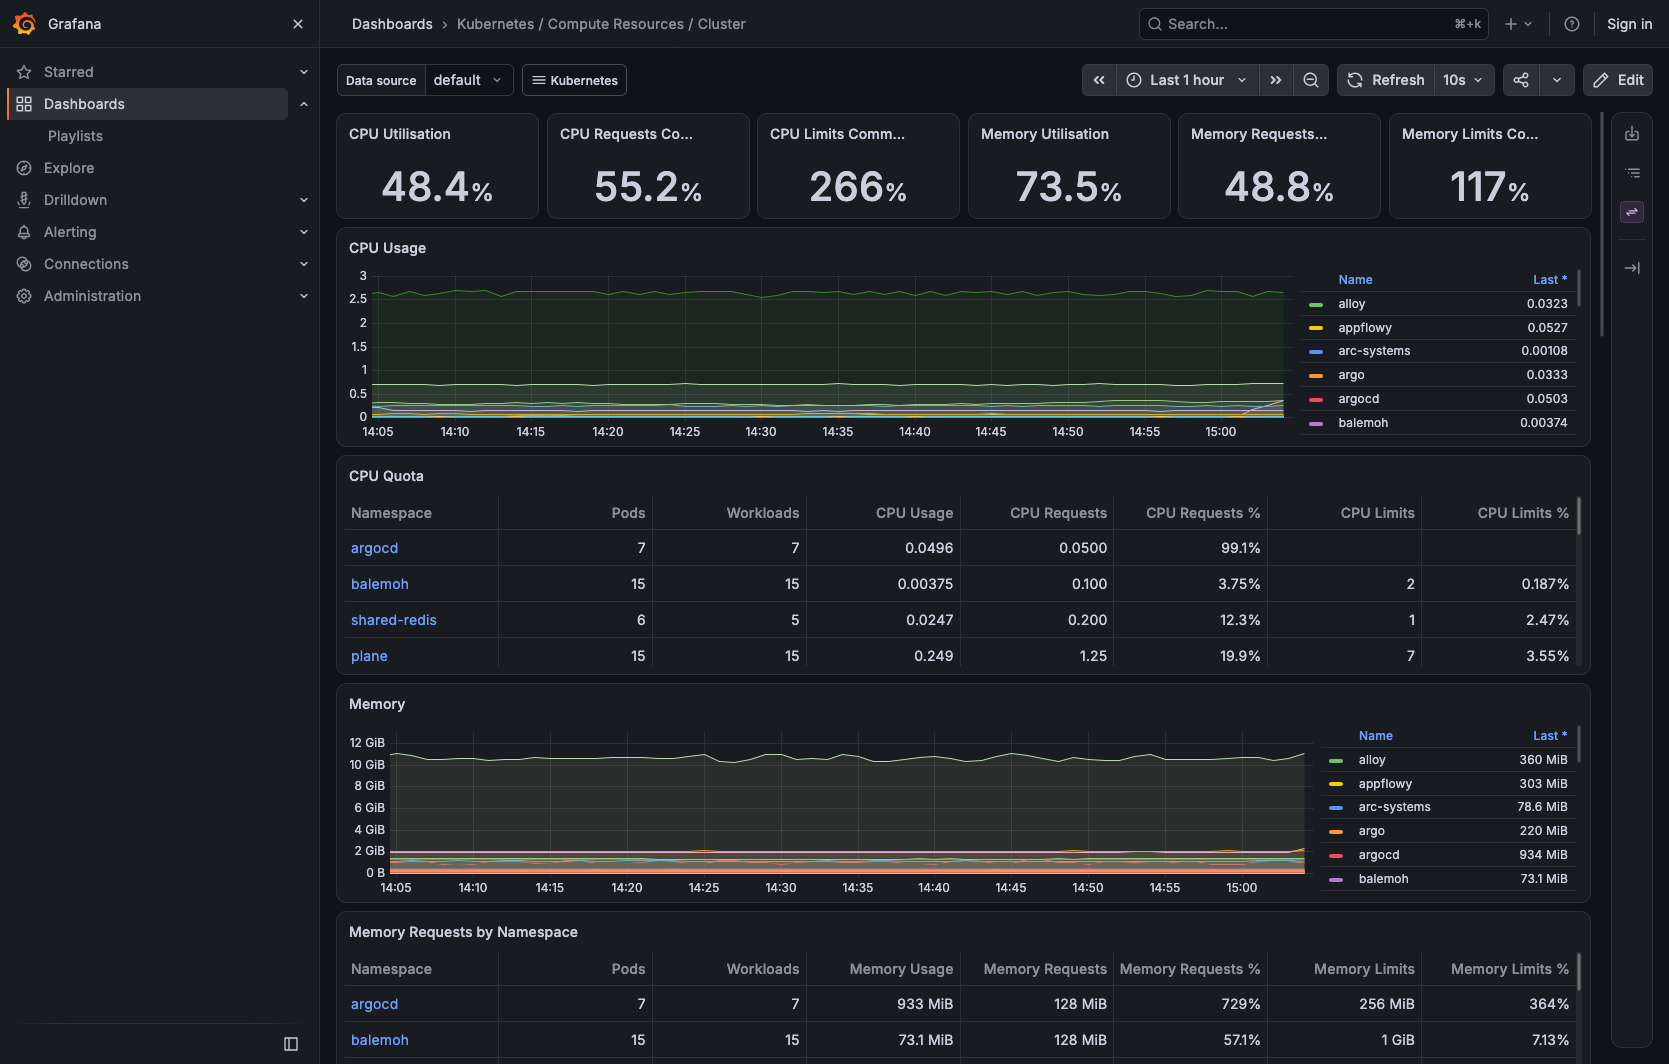Sort memory table by Memory Usage header
Image resolution: width=1669 pixels, height=1064 pixels.
pyautogui.click(x=901, y=969)
